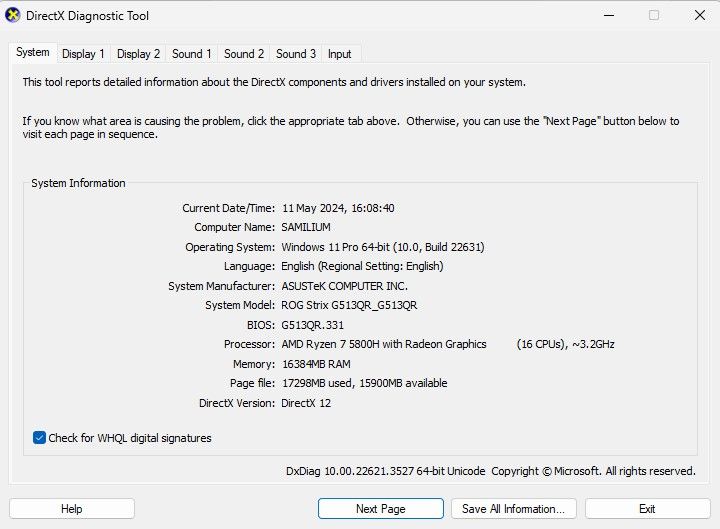Image resolution: width=720 pixels, height=529 pixels.
Task: Go to the Display 2 tab
Action: [x=138, y=54]
